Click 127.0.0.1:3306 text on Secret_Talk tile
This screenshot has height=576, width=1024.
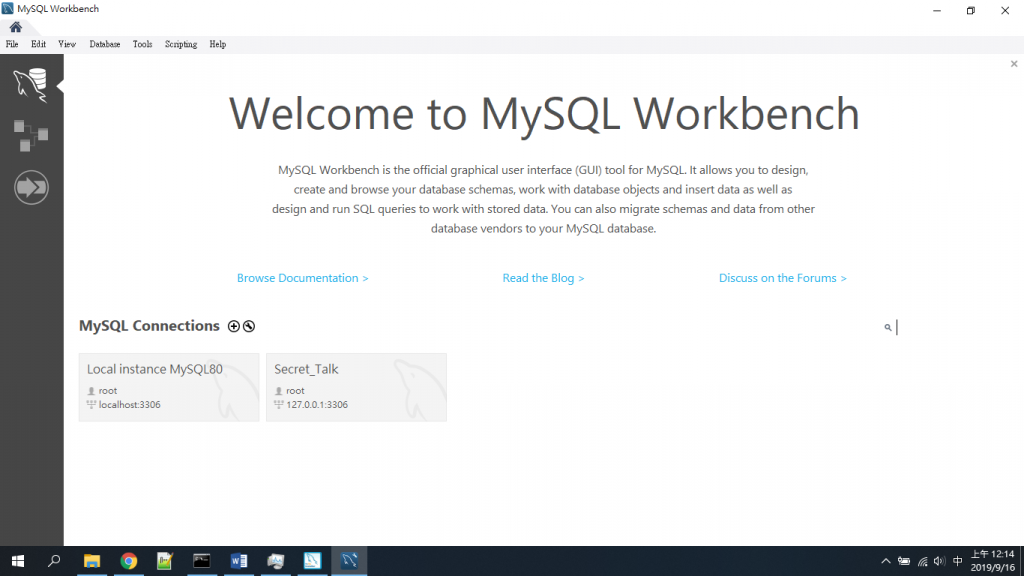317,405
